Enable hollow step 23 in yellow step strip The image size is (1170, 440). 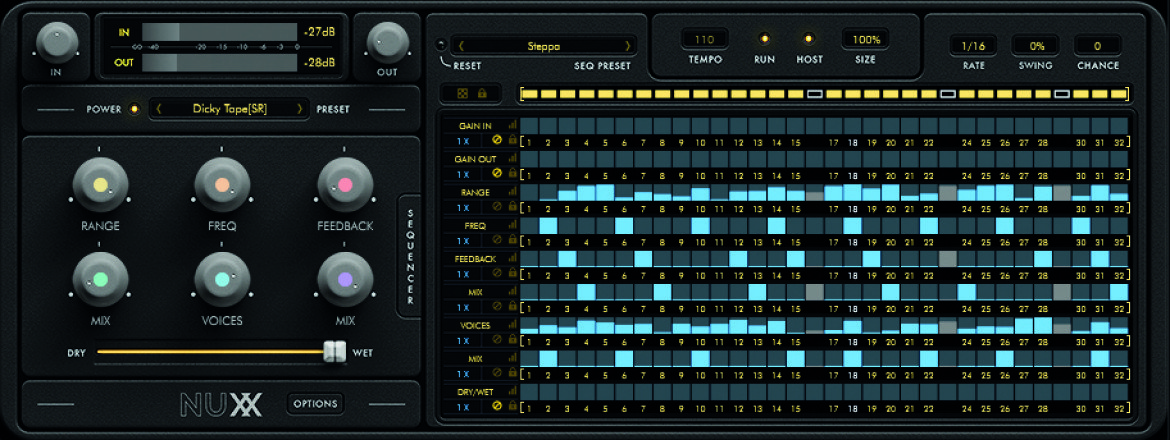click(x=948, y=95)
